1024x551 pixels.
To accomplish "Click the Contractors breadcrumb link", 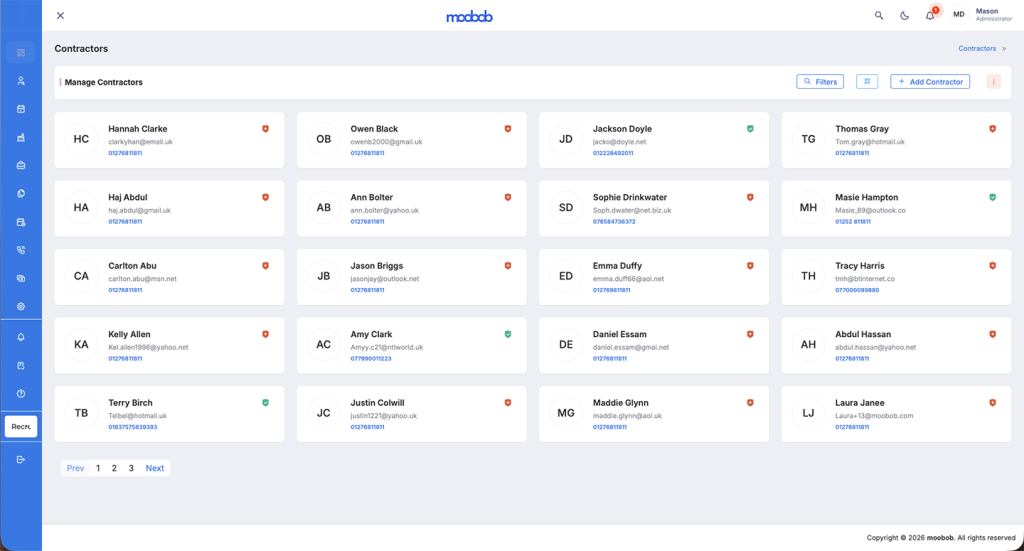I will [x=977, y=48].
